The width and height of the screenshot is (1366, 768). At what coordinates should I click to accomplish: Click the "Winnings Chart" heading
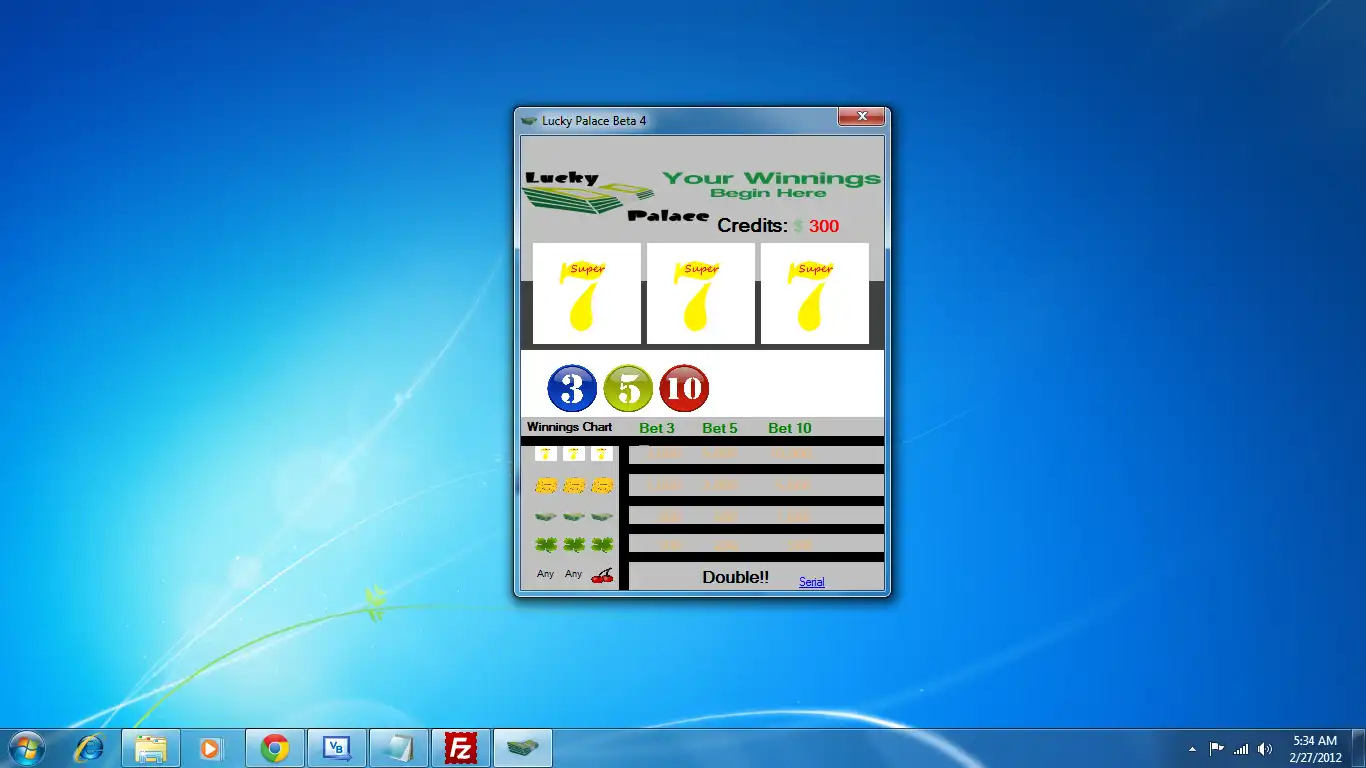pos(570,427)
